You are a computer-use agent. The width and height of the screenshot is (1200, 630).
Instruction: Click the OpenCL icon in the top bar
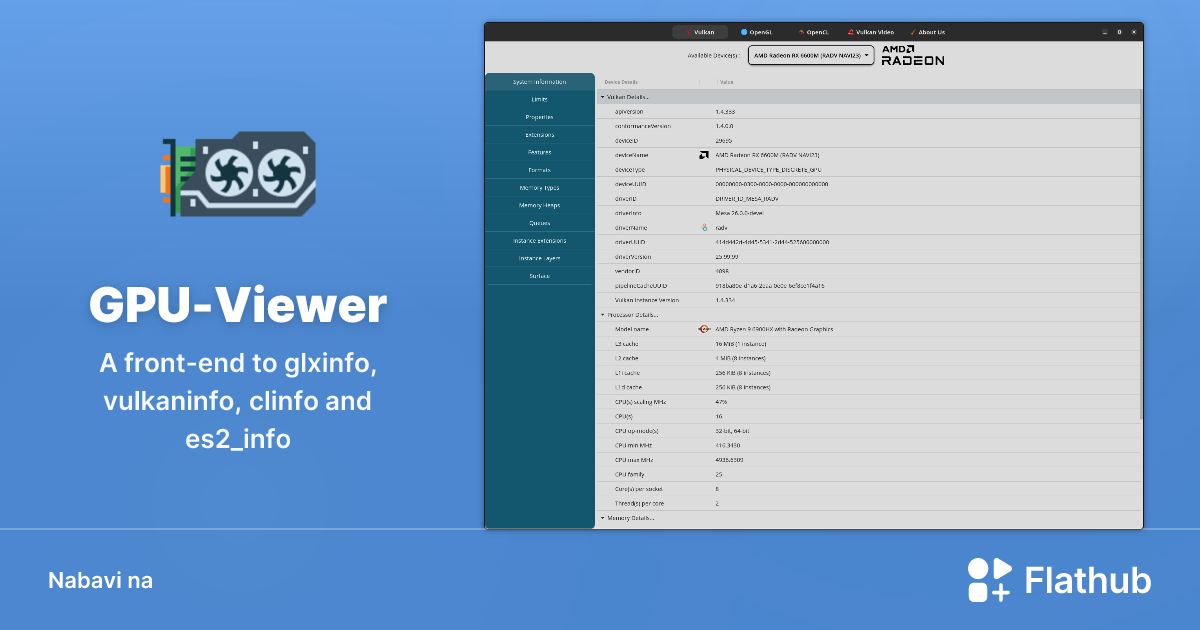pos(800,31)
